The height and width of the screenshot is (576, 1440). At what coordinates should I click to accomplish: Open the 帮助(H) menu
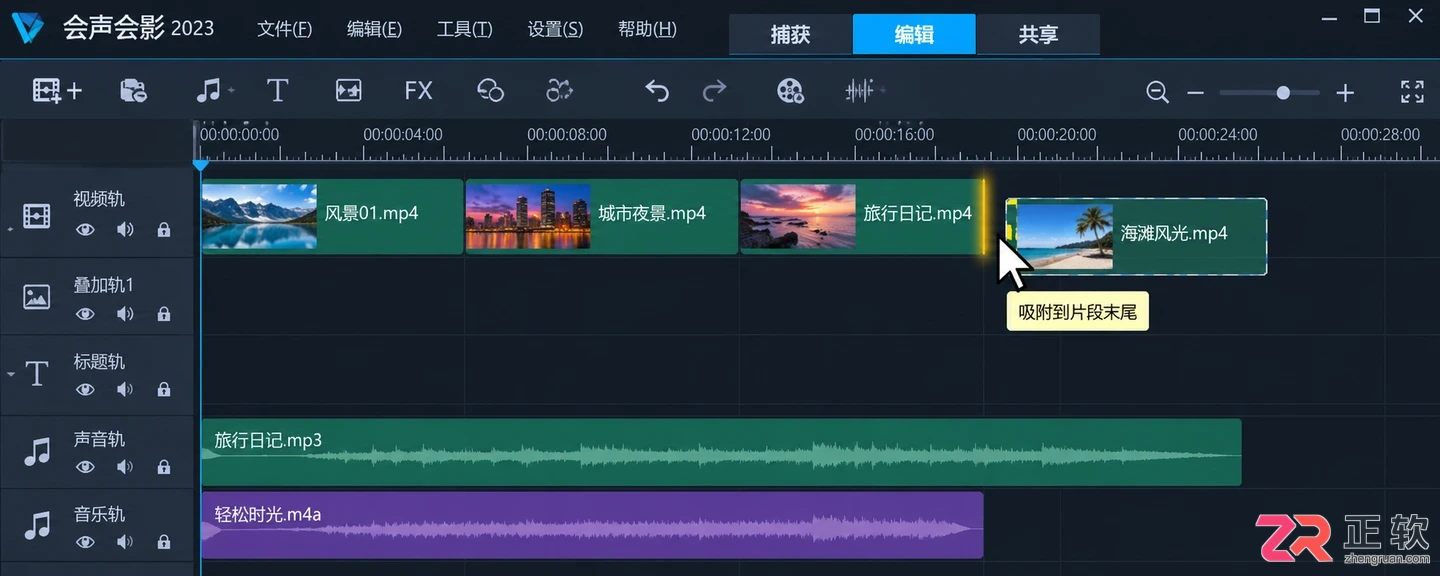[x=647, y=29]
